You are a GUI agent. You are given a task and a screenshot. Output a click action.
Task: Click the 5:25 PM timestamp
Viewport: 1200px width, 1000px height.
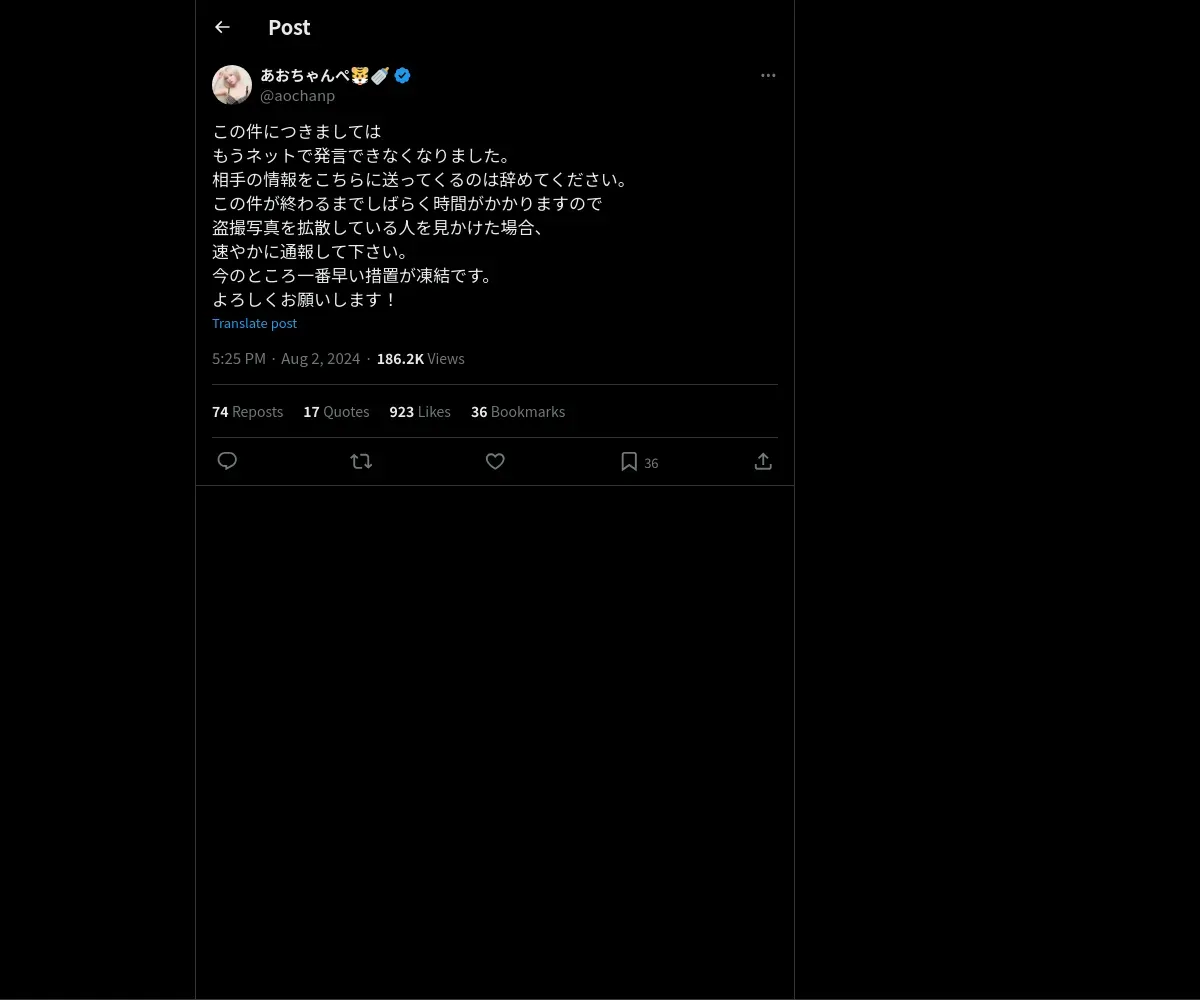tap(239, 359)
